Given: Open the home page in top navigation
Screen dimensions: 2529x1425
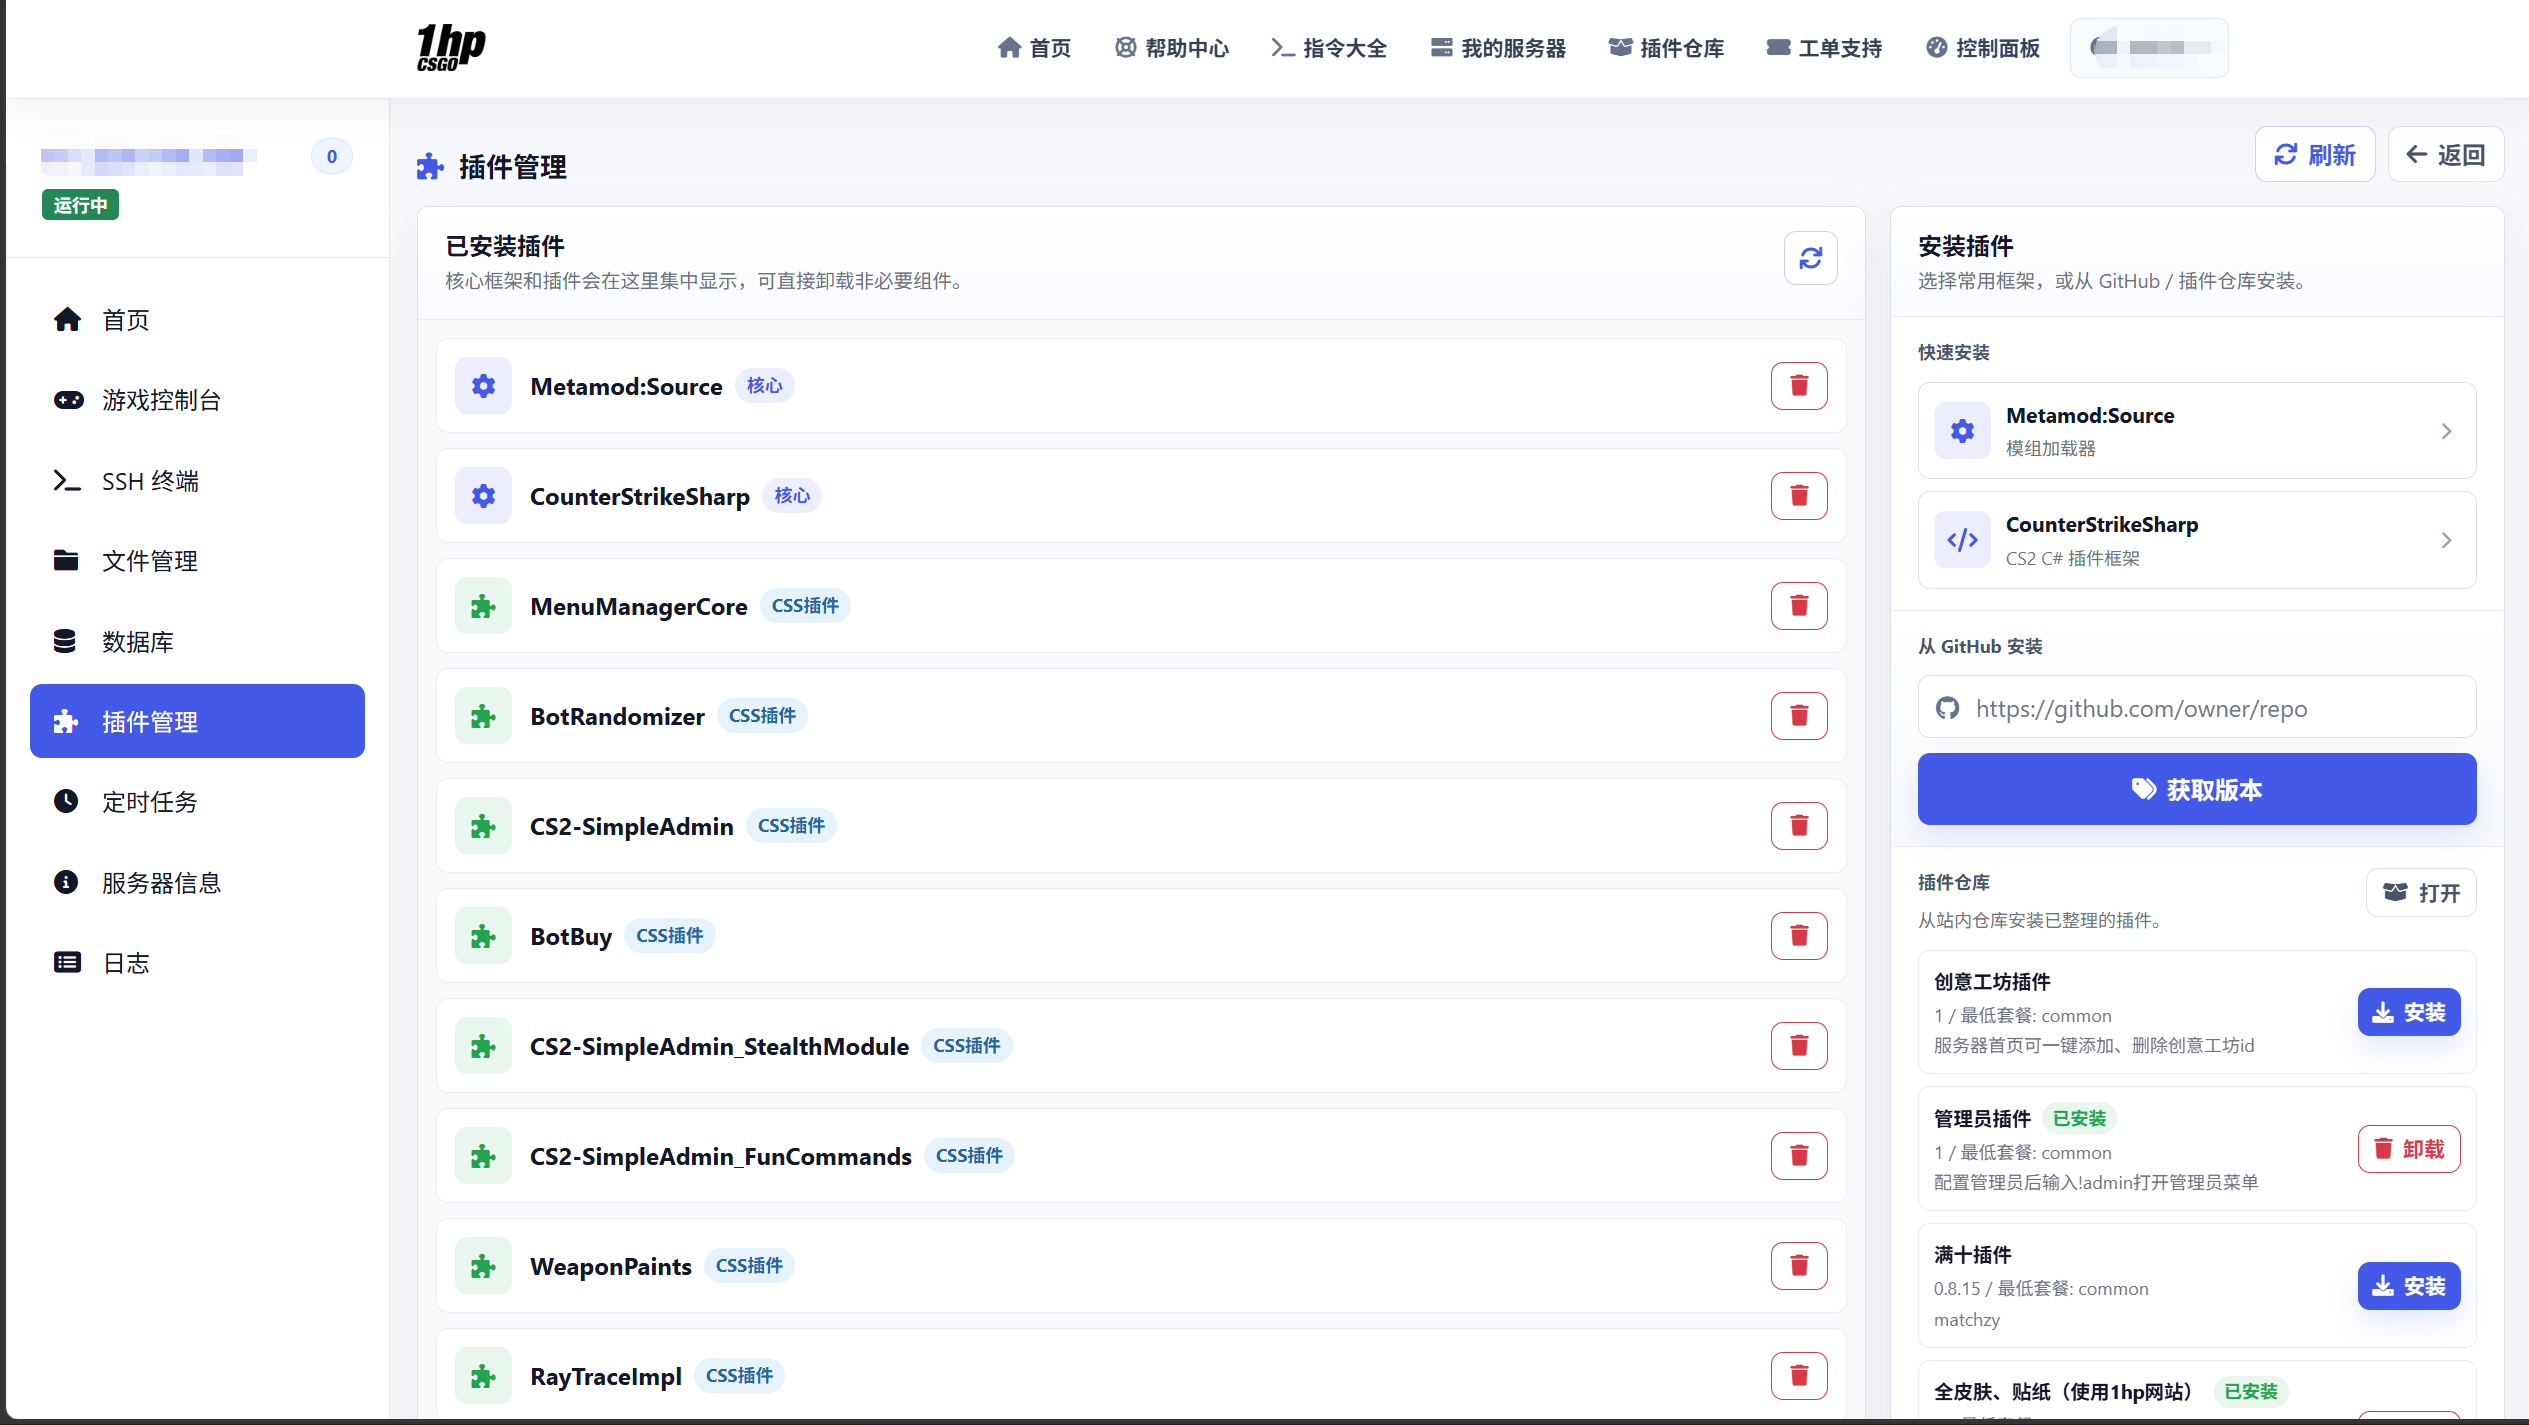Looking at the screenshot, I should pos(1034,48).
